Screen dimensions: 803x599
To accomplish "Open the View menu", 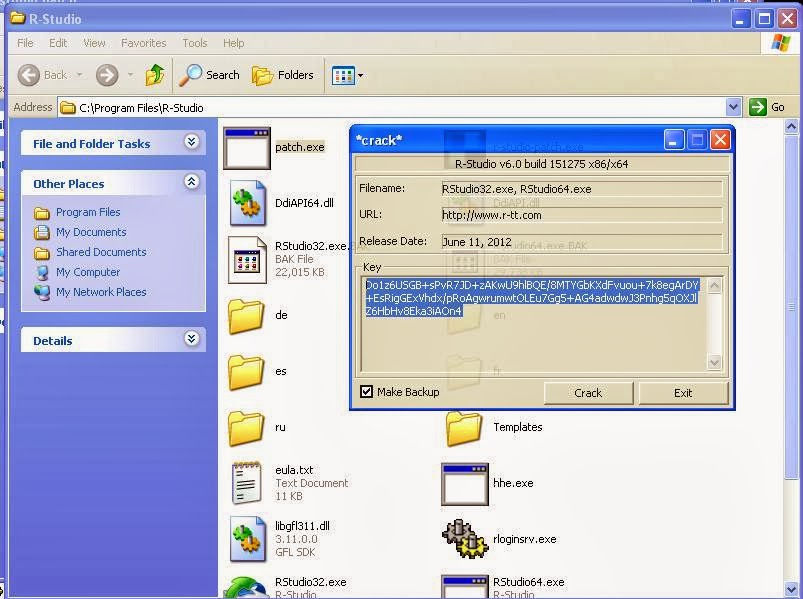I will pos(94,43).
